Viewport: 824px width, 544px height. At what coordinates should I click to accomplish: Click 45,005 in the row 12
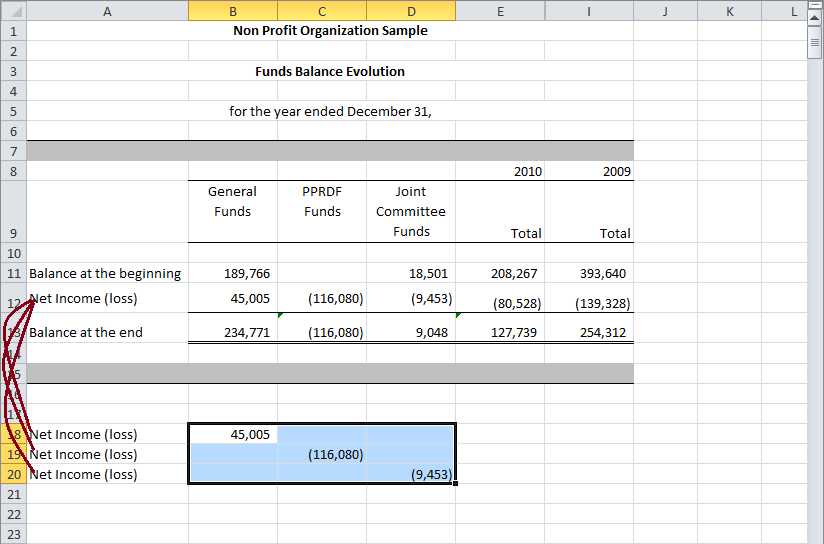coord(250,299)
